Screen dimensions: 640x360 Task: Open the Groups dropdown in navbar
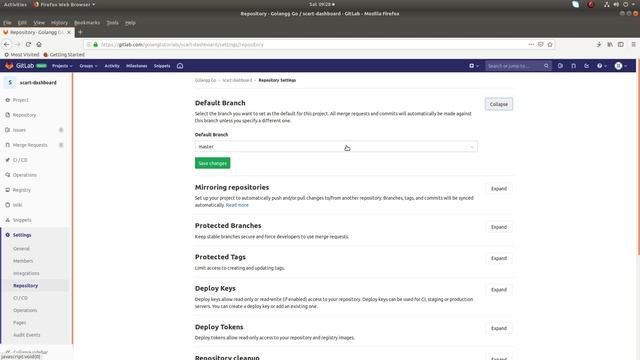[88, 66]
